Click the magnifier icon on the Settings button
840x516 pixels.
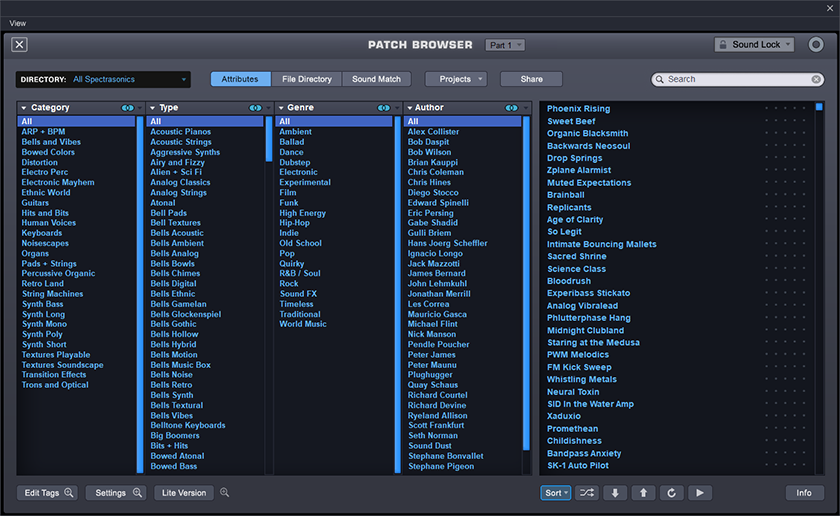[x=137, y=492]
